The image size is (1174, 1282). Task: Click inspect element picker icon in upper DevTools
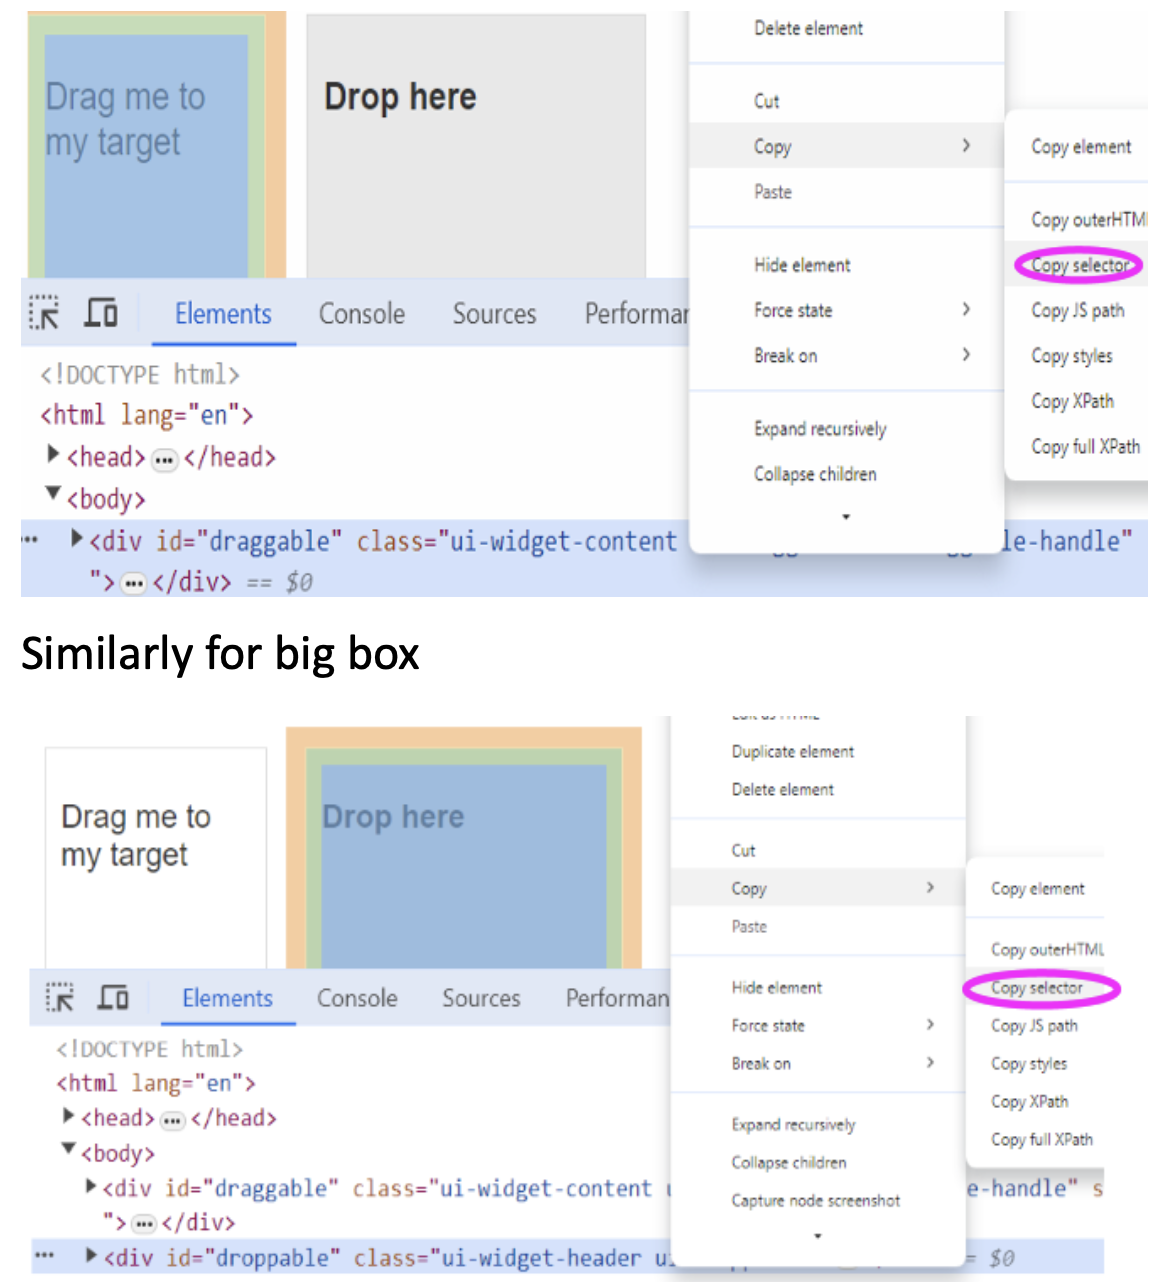click(45, 313)
